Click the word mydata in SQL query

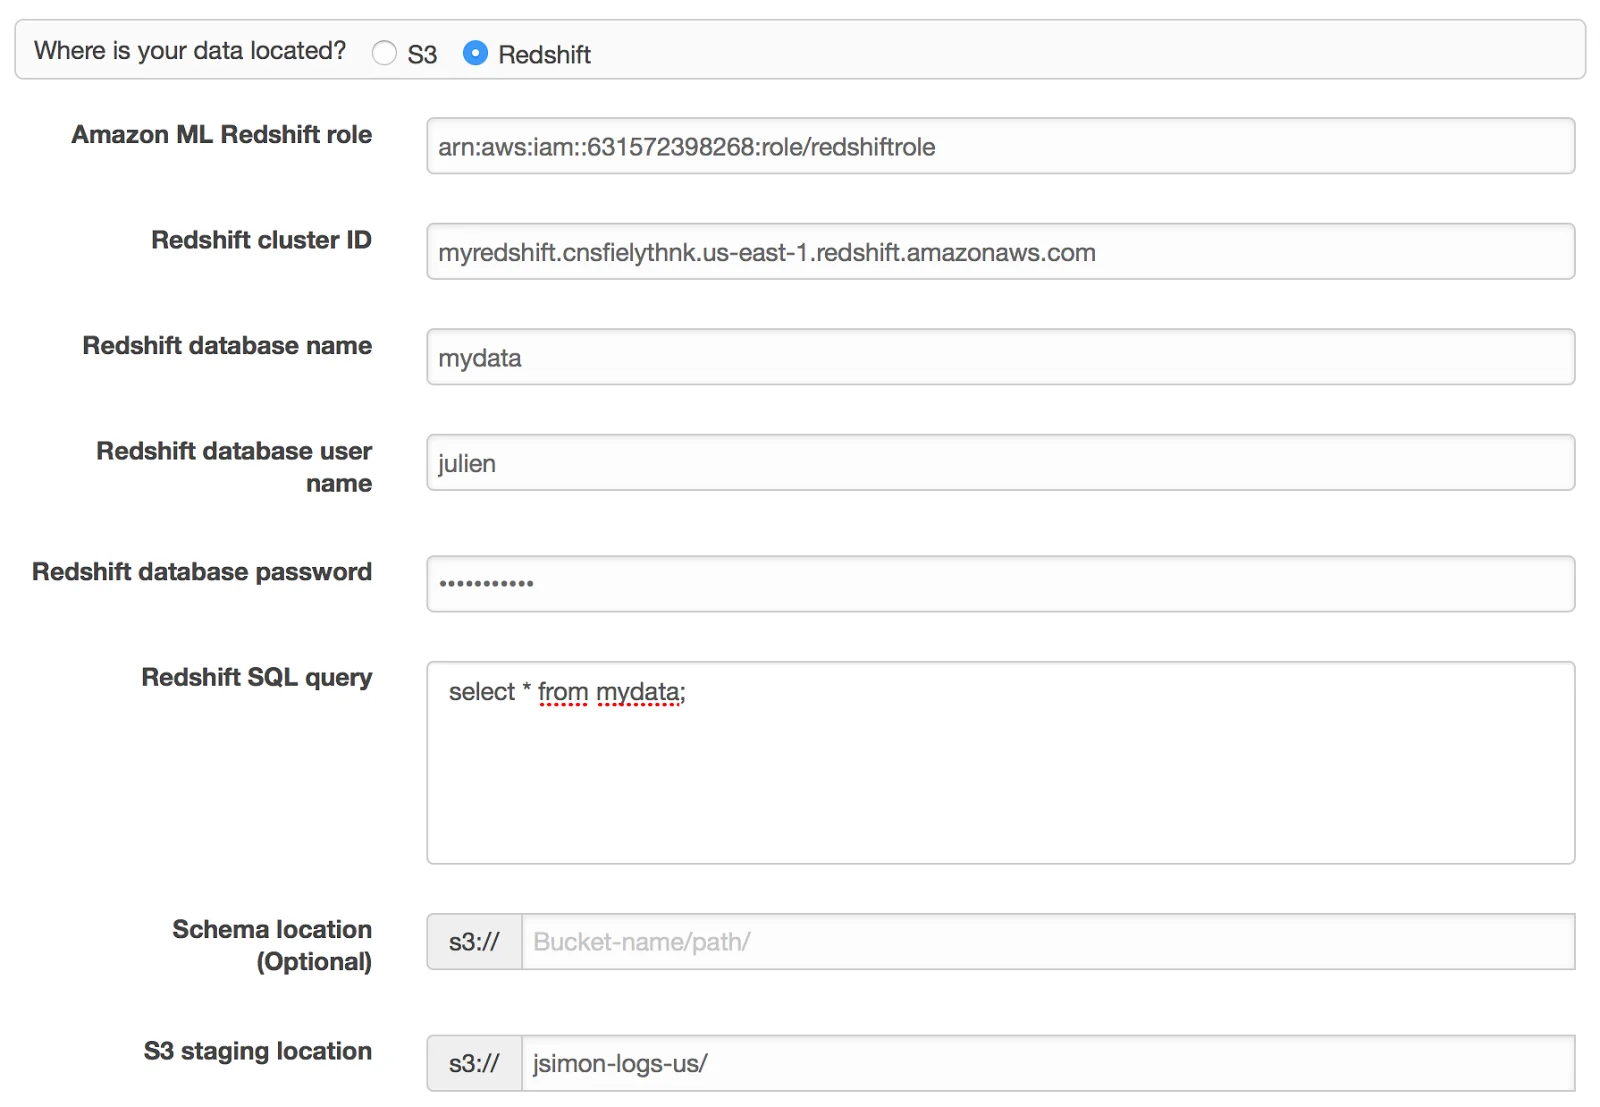click(638, 692)
